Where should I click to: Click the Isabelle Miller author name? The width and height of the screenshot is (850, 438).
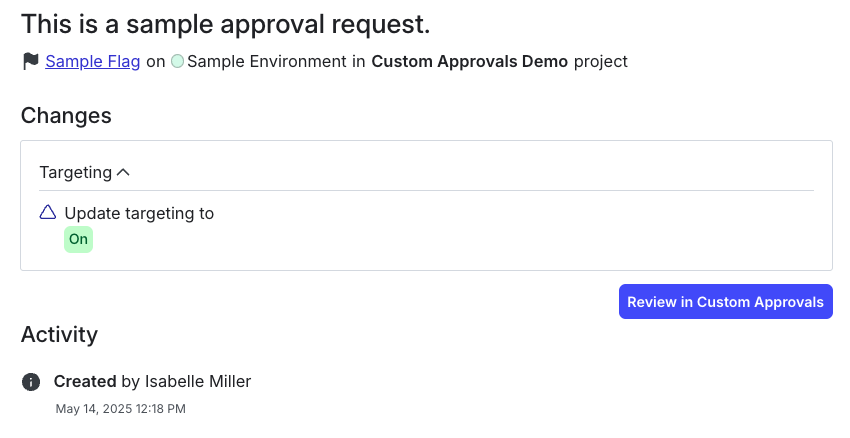[198, 381]
